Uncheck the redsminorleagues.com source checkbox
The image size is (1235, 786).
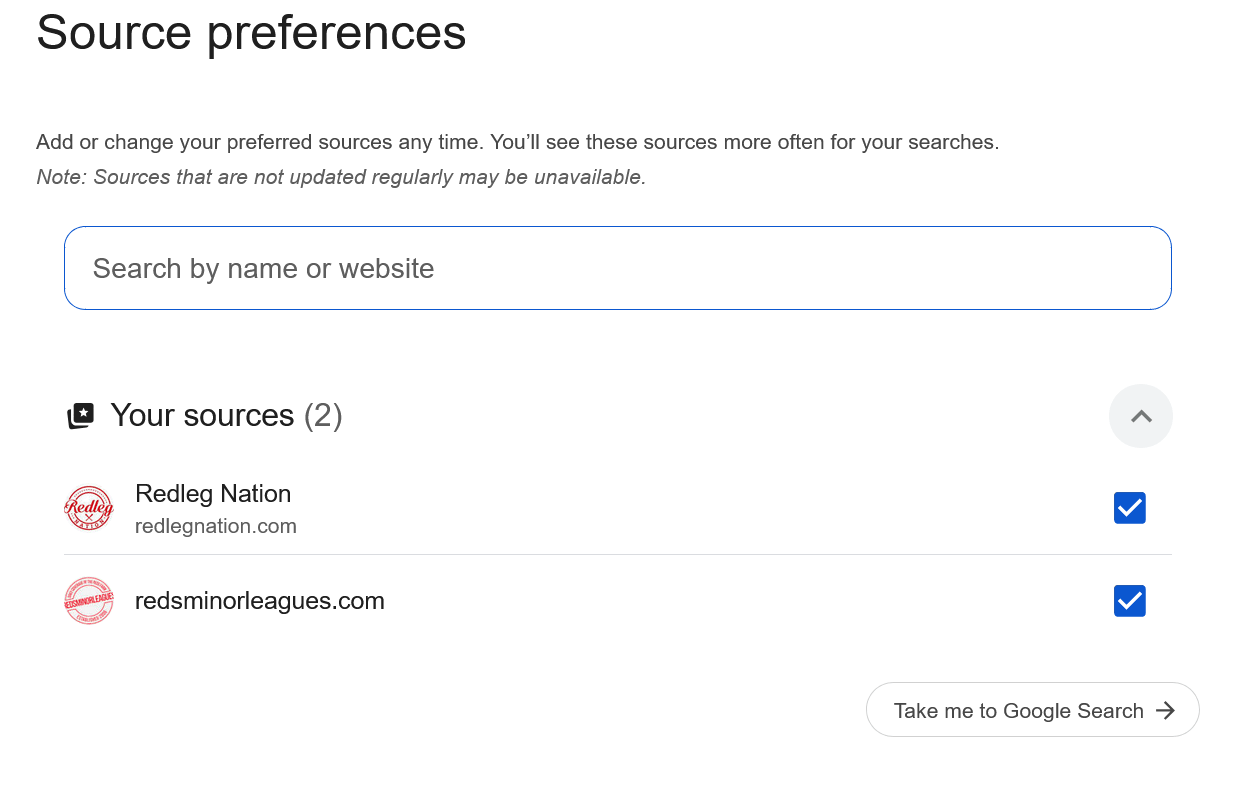1129,601
